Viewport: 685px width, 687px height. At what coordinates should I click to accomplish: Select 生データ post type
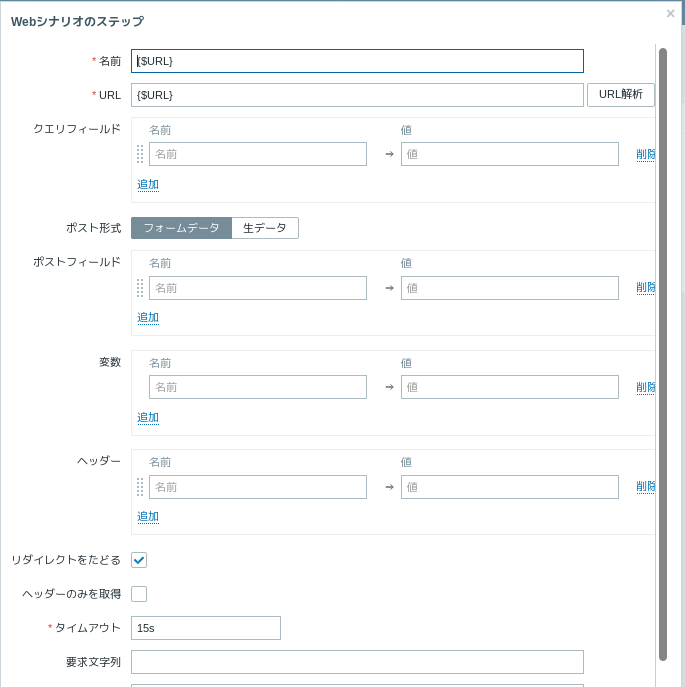(x=265, y=228)
